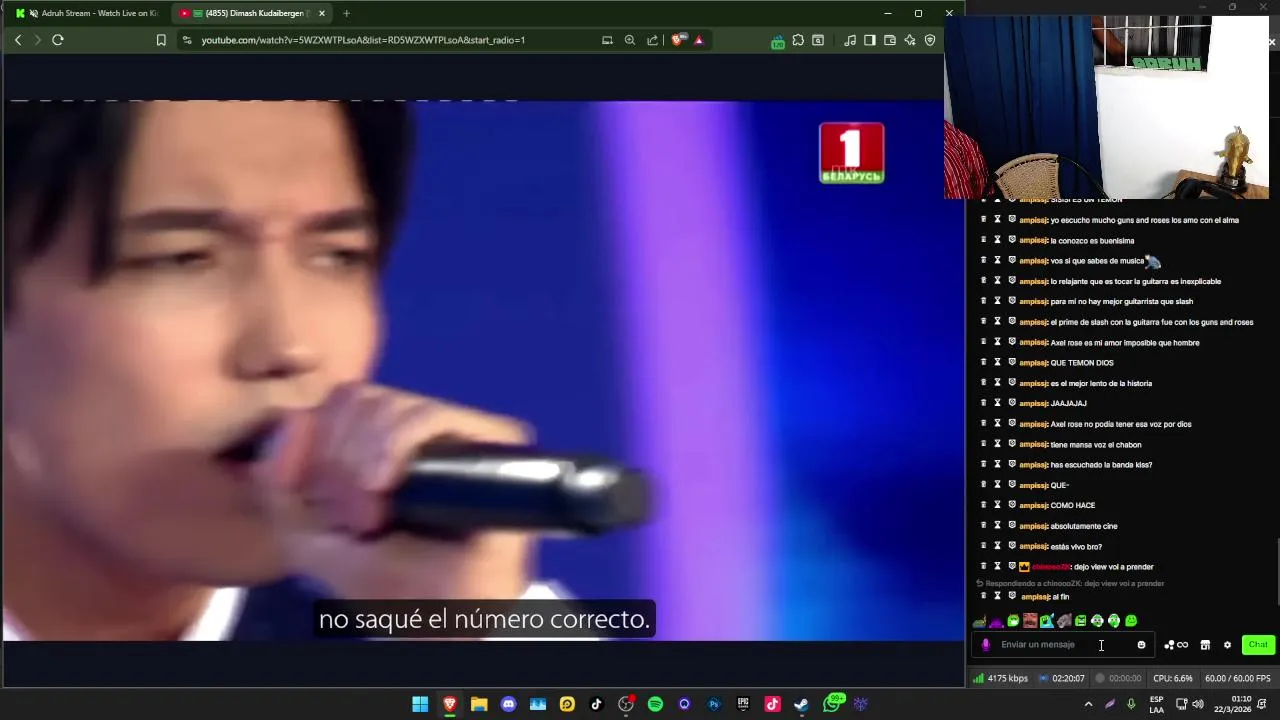1280x720 pixels.
Task: Click ampisaj username beside 'COMO HACE'
Action: pos(1033,506)
